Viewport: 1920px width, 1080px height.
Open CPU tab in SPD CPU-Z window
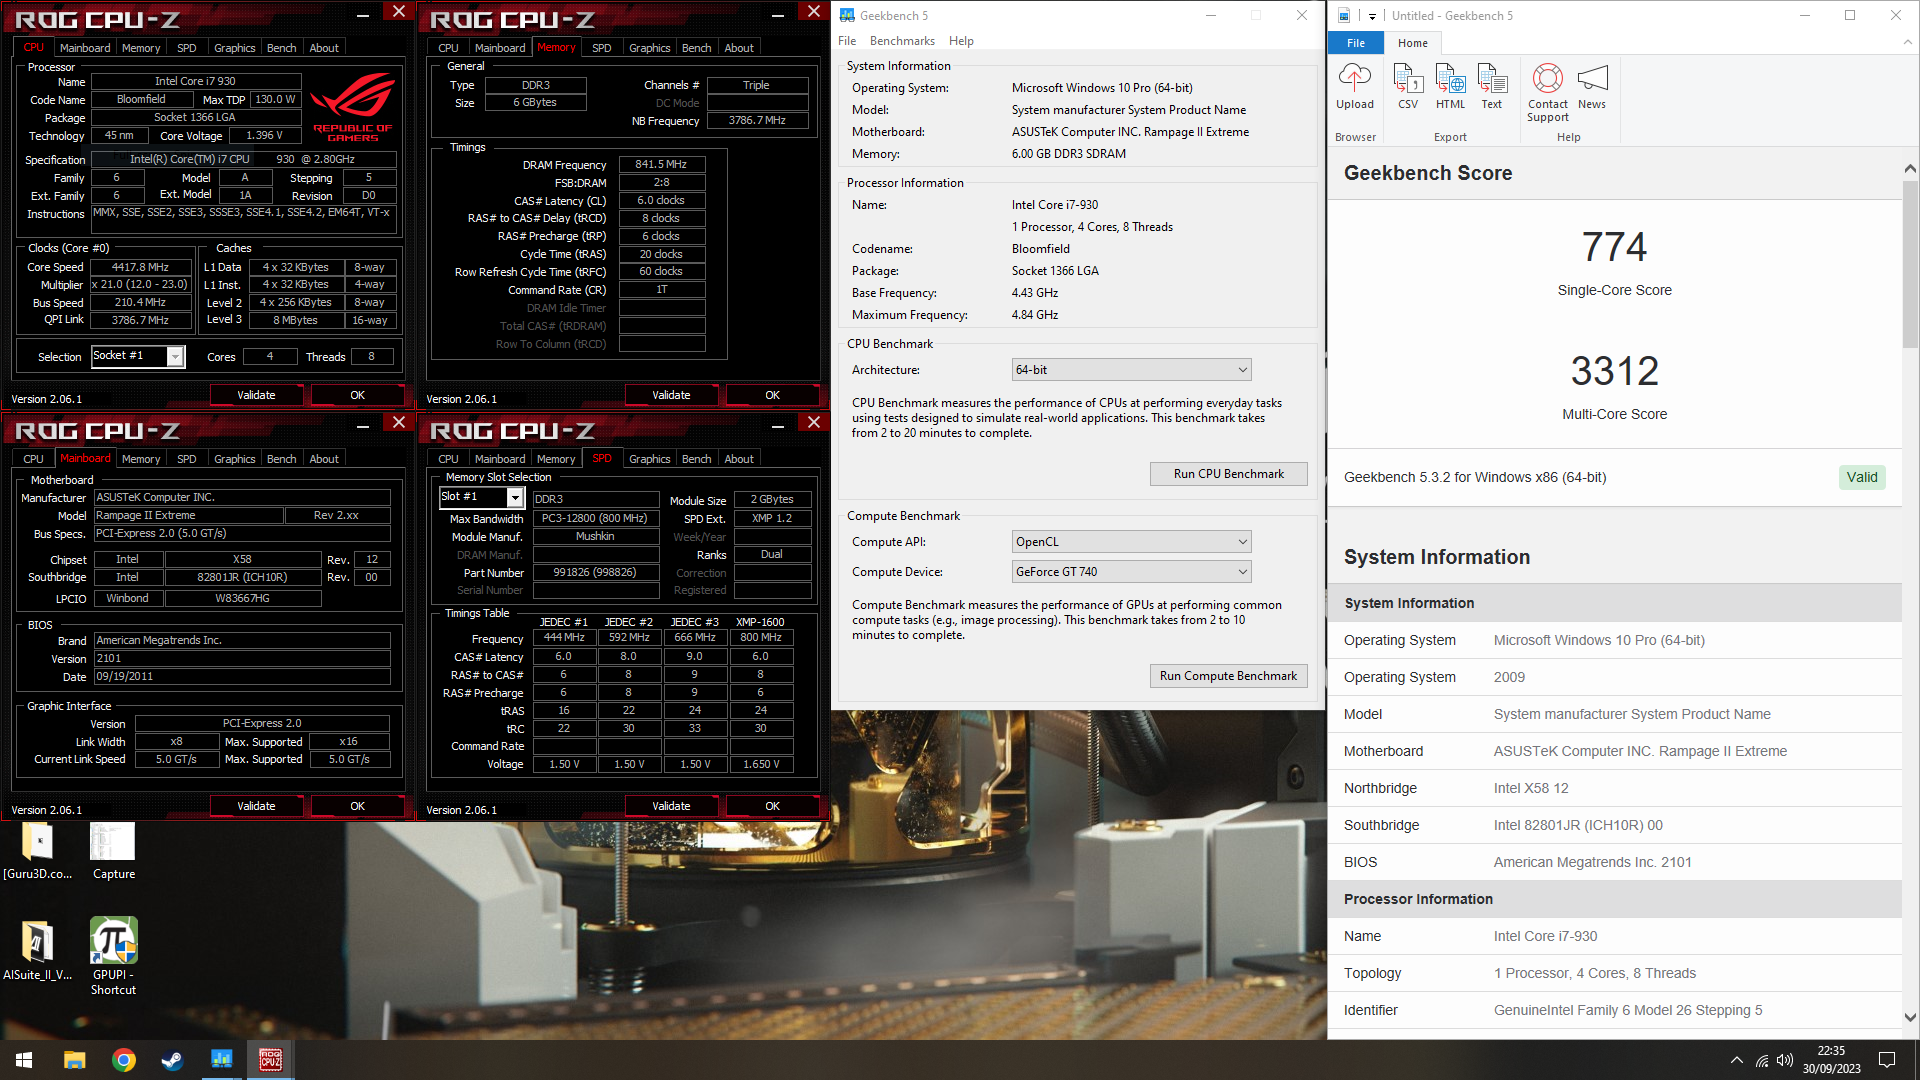click(448, 459)
